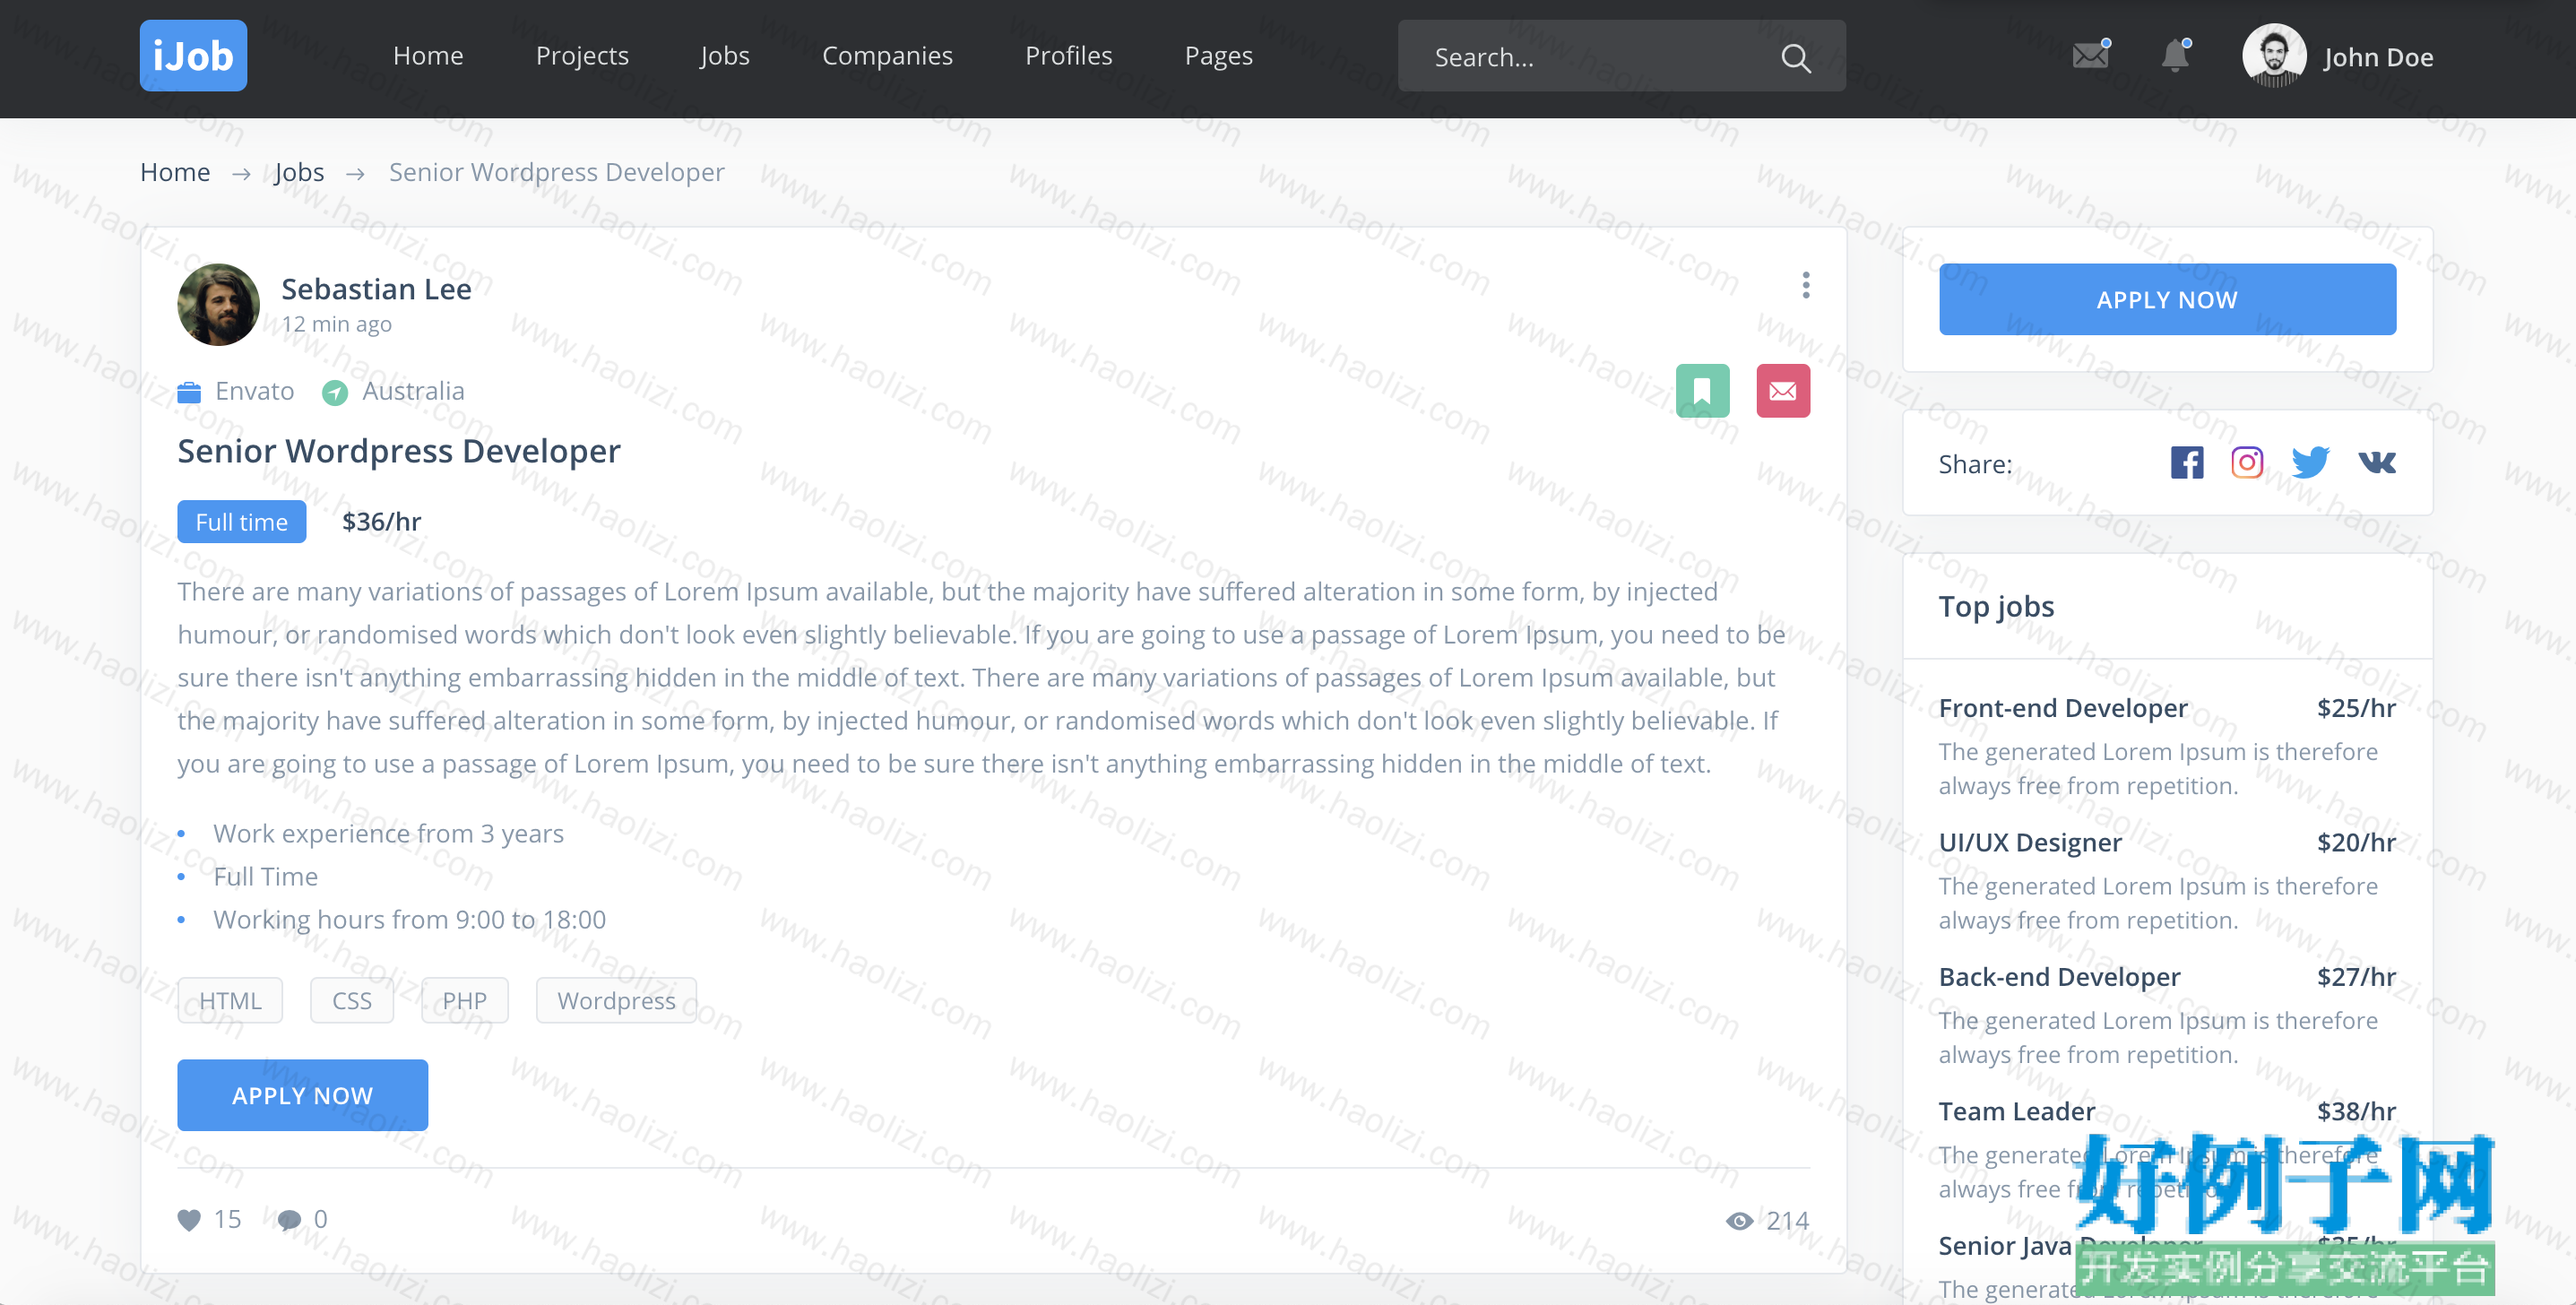Open the three-dot options menu

pyautogui.click(x=1805, y=285)
